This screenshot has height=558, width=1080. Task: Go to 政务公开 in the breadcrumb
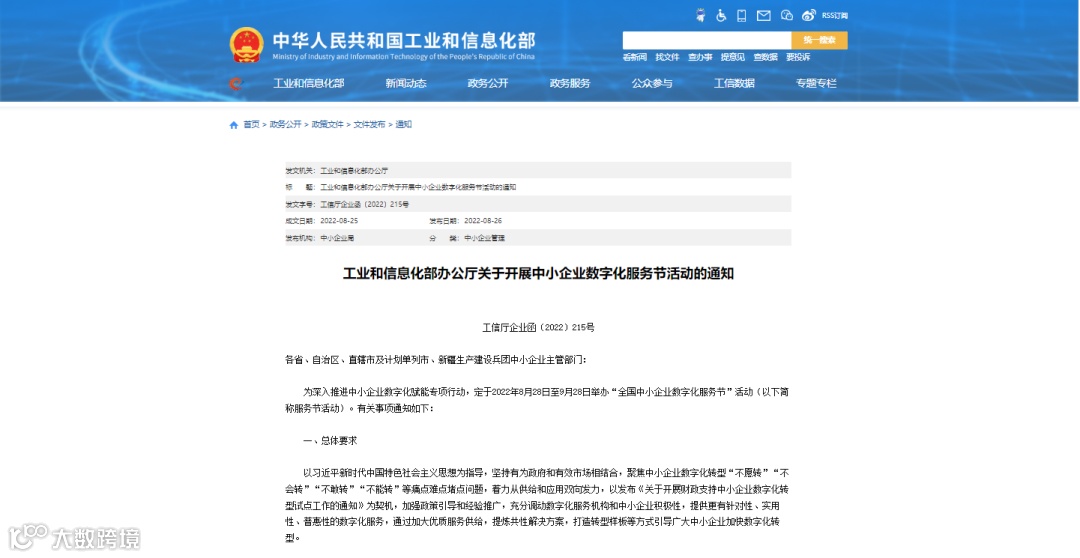pyautogui.click(x=285, y=125)
